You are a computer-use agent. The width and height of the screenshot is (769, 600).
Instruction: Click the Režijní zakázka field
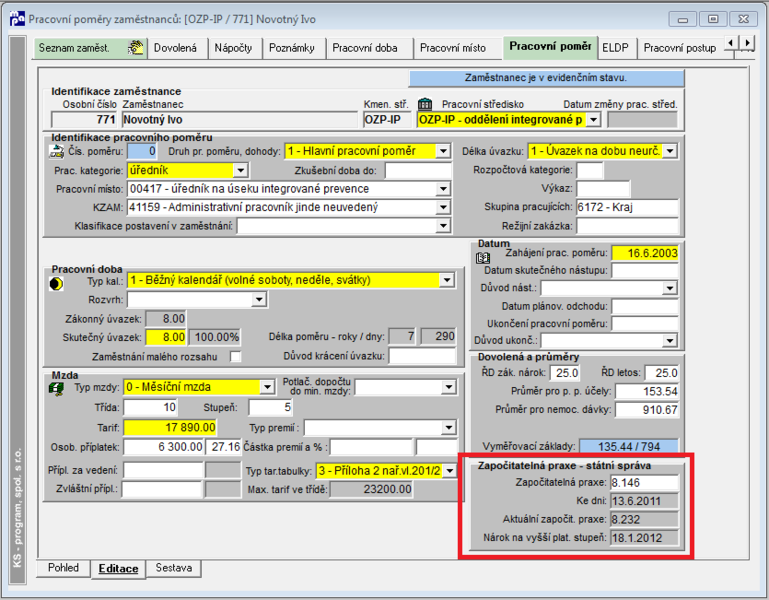627,226
